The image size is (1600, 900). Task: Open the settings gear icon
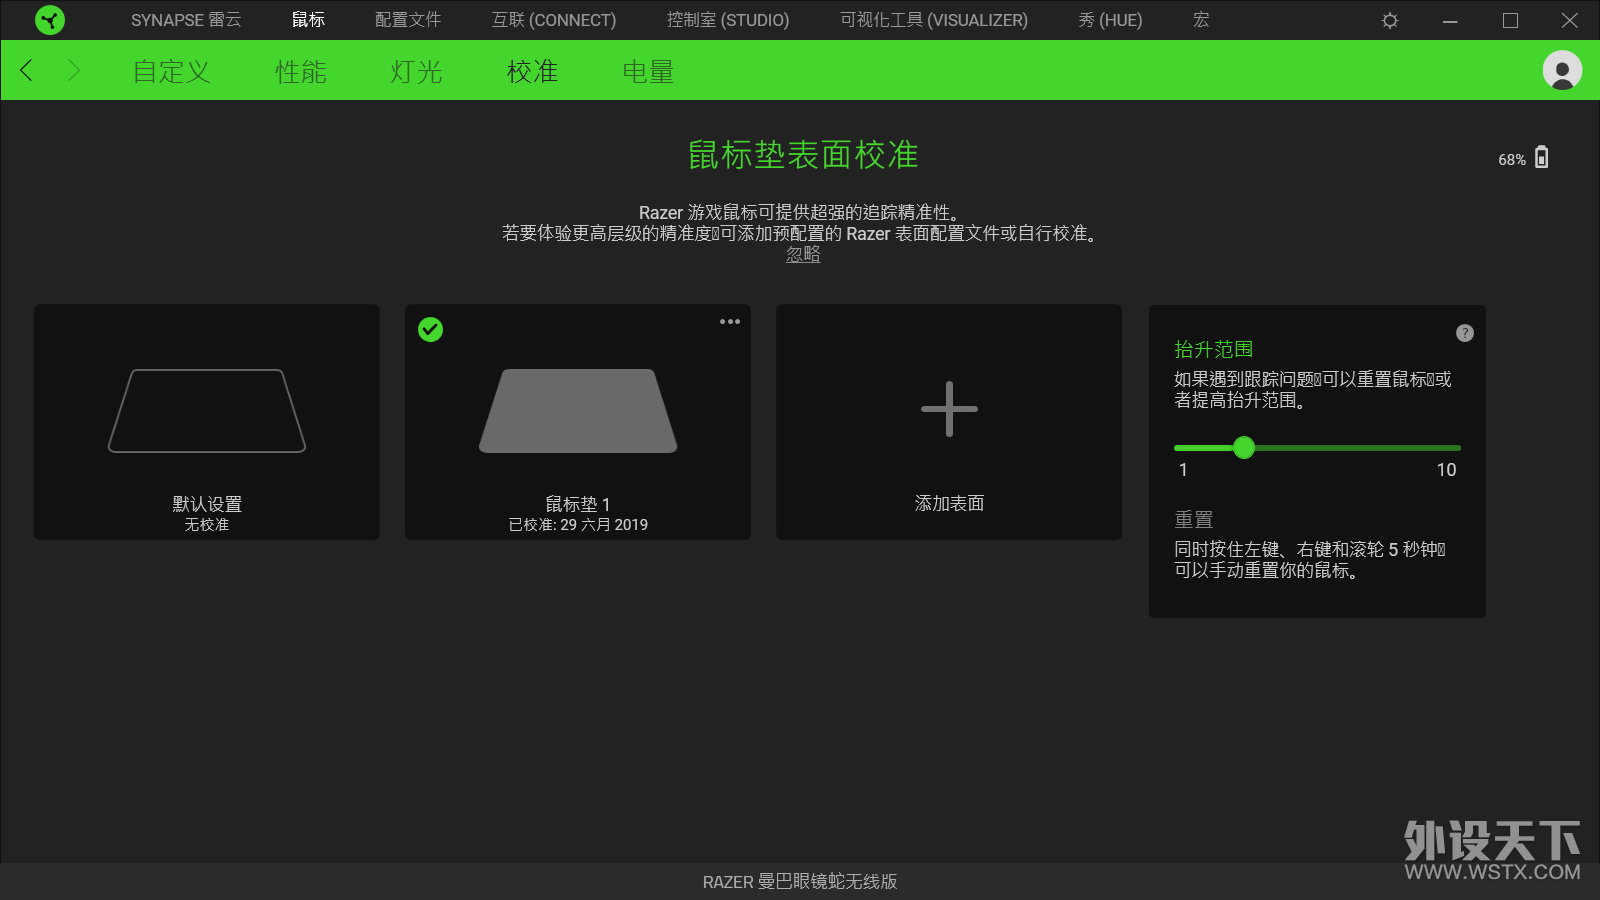click(x=1390, y=20)
